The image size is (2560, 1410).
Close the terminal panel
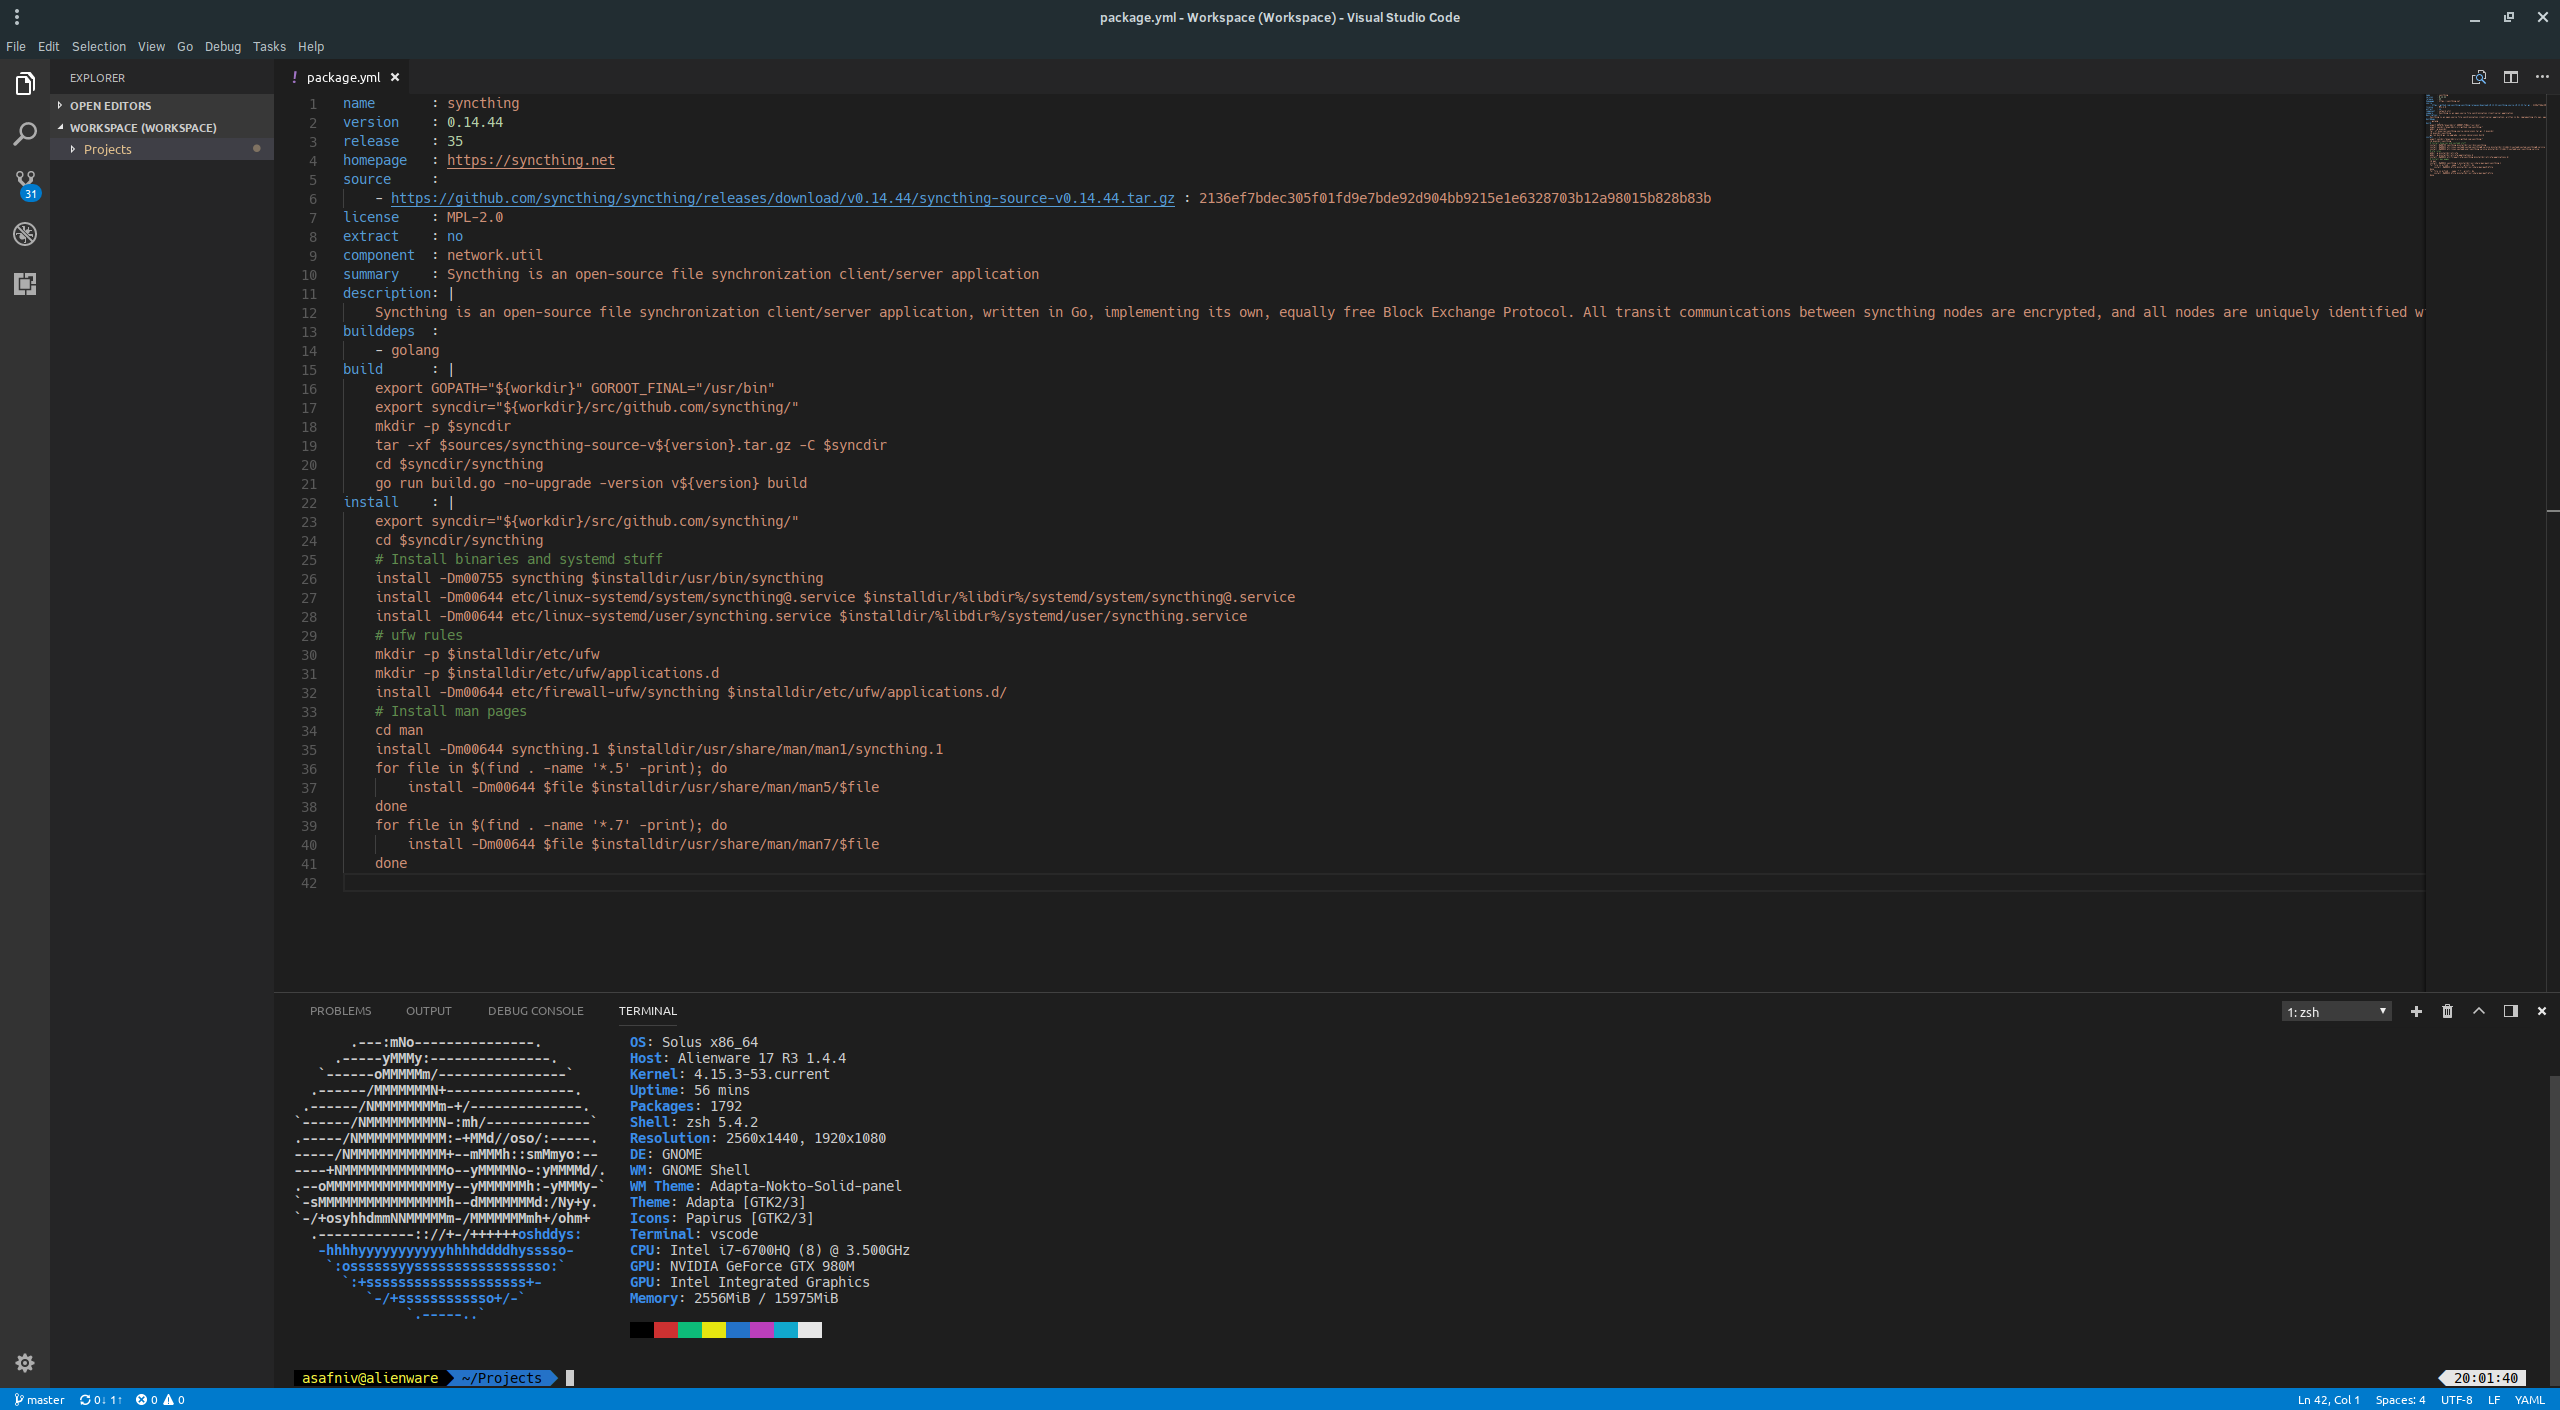[2541, 1011]
